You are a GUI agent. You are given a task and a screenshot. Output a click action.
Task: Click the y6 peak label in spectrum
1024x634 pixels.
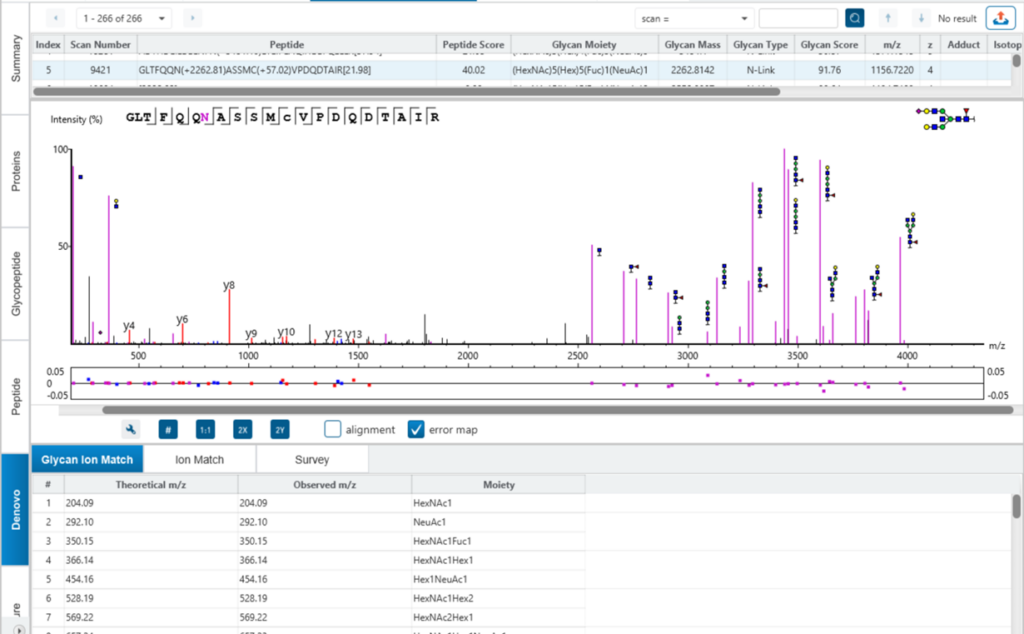coord(182,319)
